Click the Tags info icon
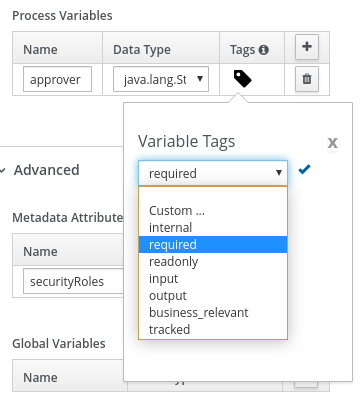Screen dimensions: 360x402 coord(264,50)
